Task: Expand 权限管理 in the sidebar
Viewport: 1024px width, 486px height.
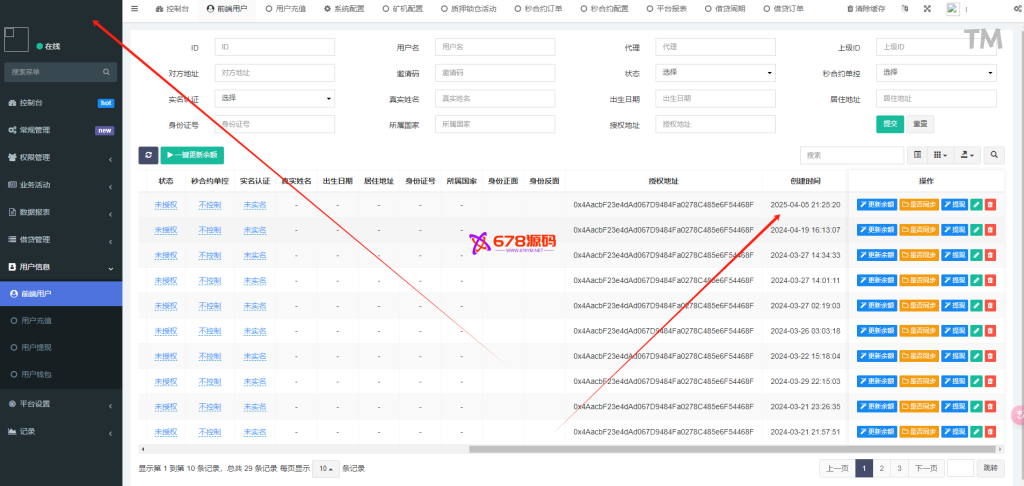Action: click(60, 157)
